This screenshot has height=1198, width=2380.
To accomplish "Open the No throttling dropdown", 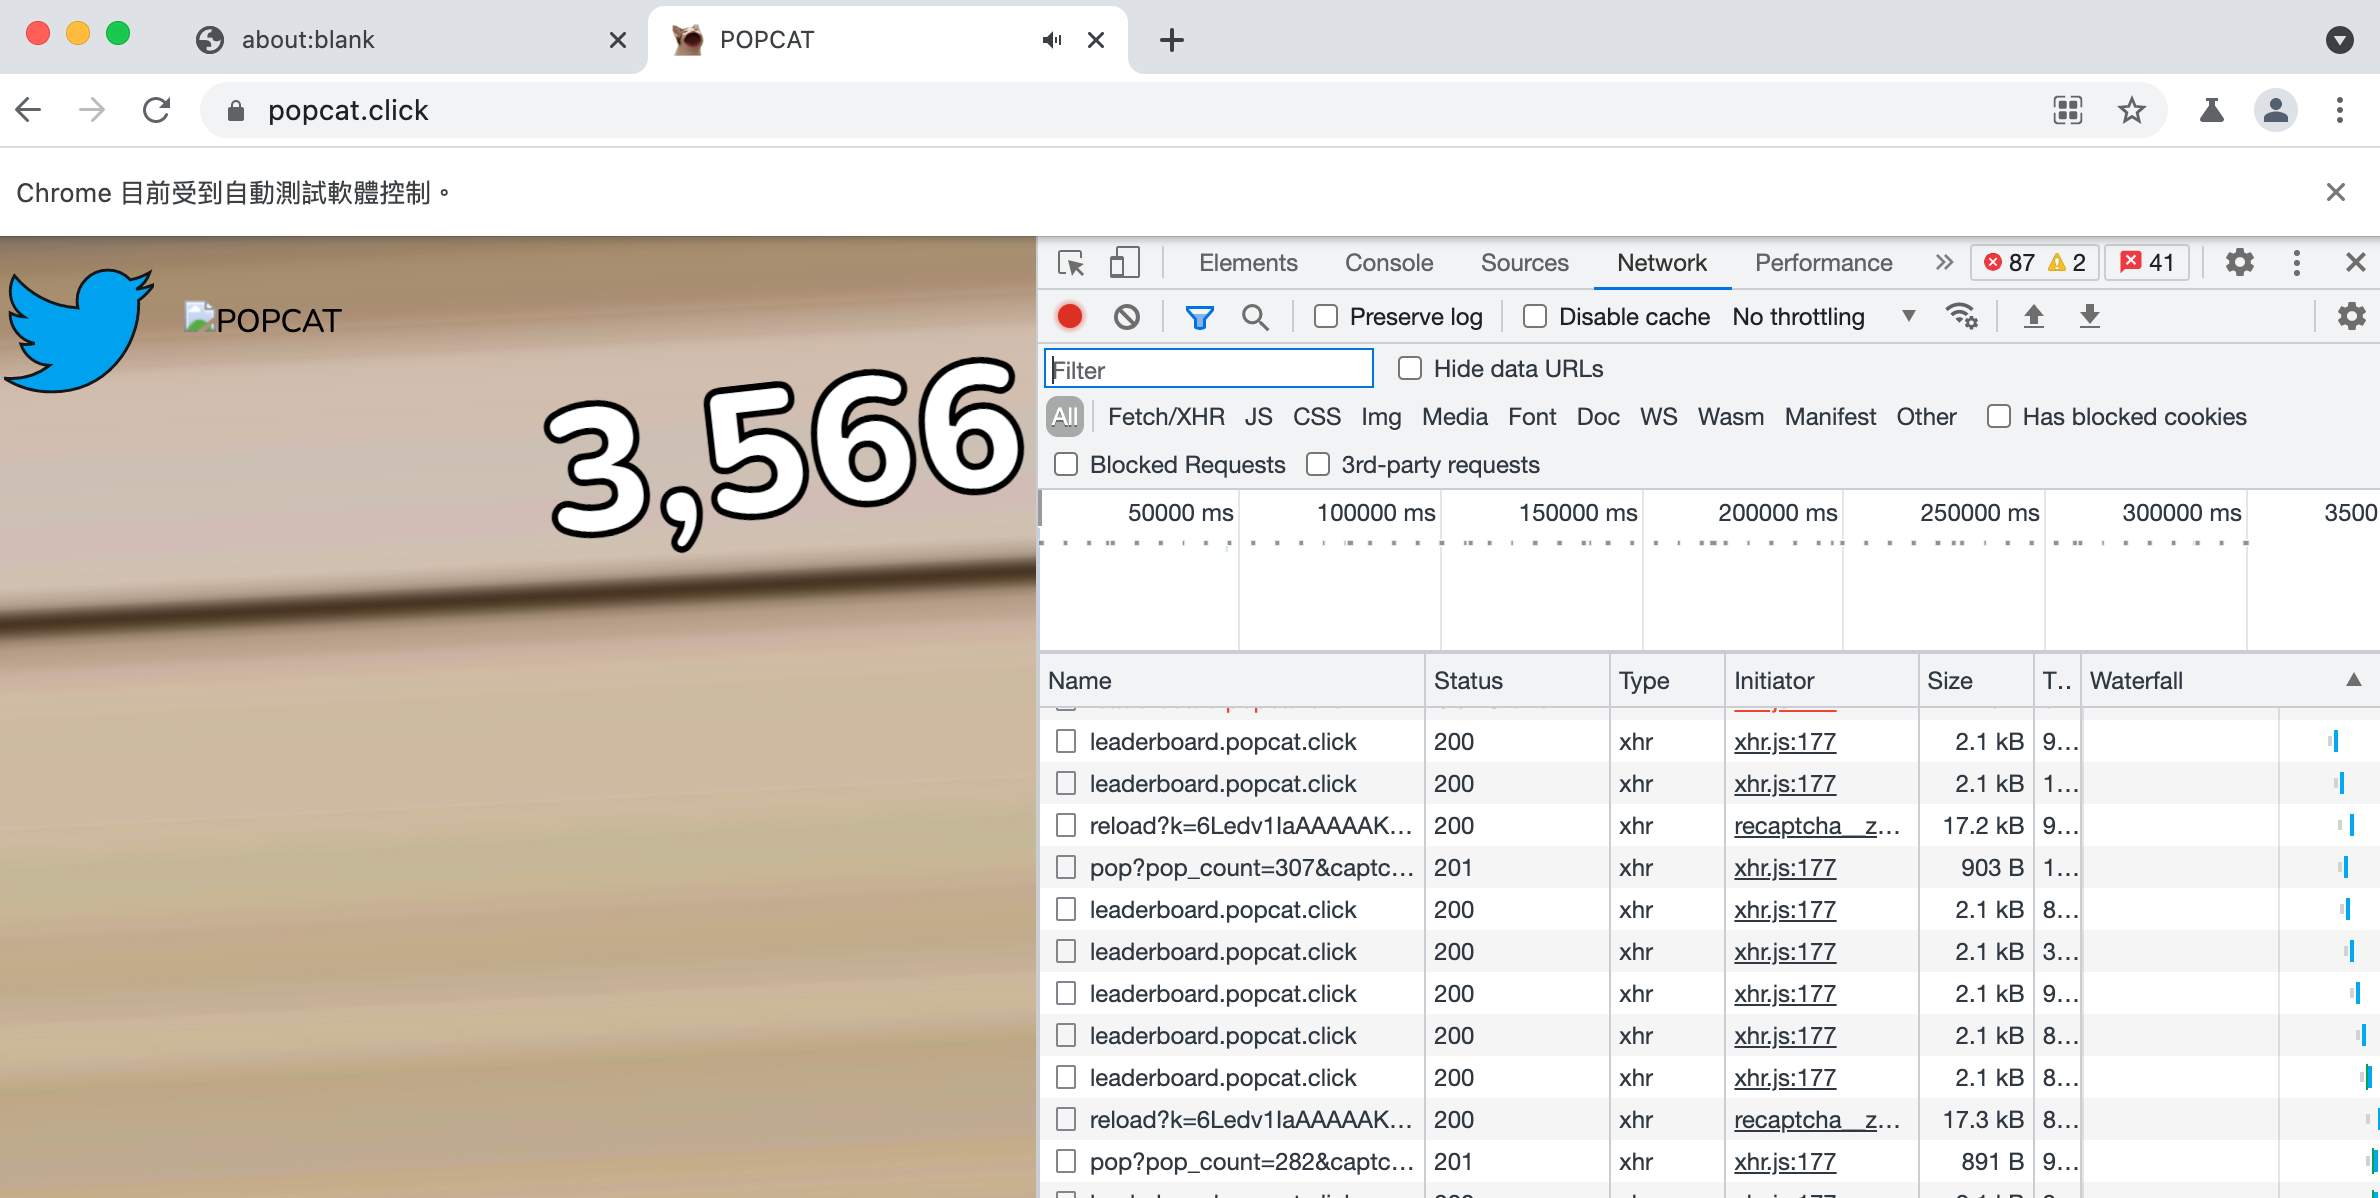I will click(1822, 317).
